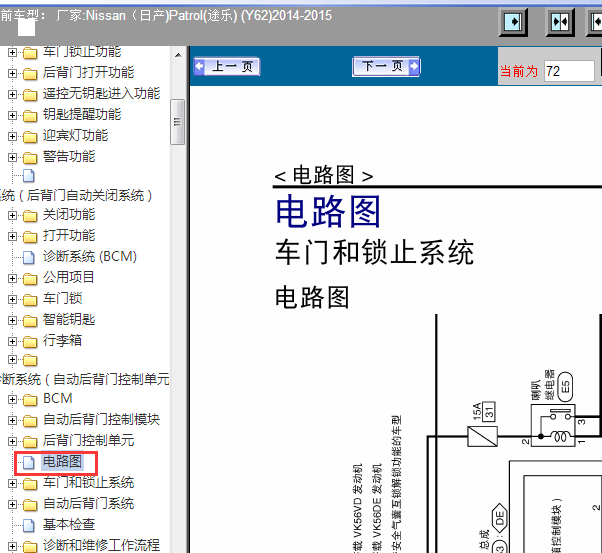This screenshot has height=553, width=602.
Task: Select the 基本检查 tree entry
Action: pos(69,525)
